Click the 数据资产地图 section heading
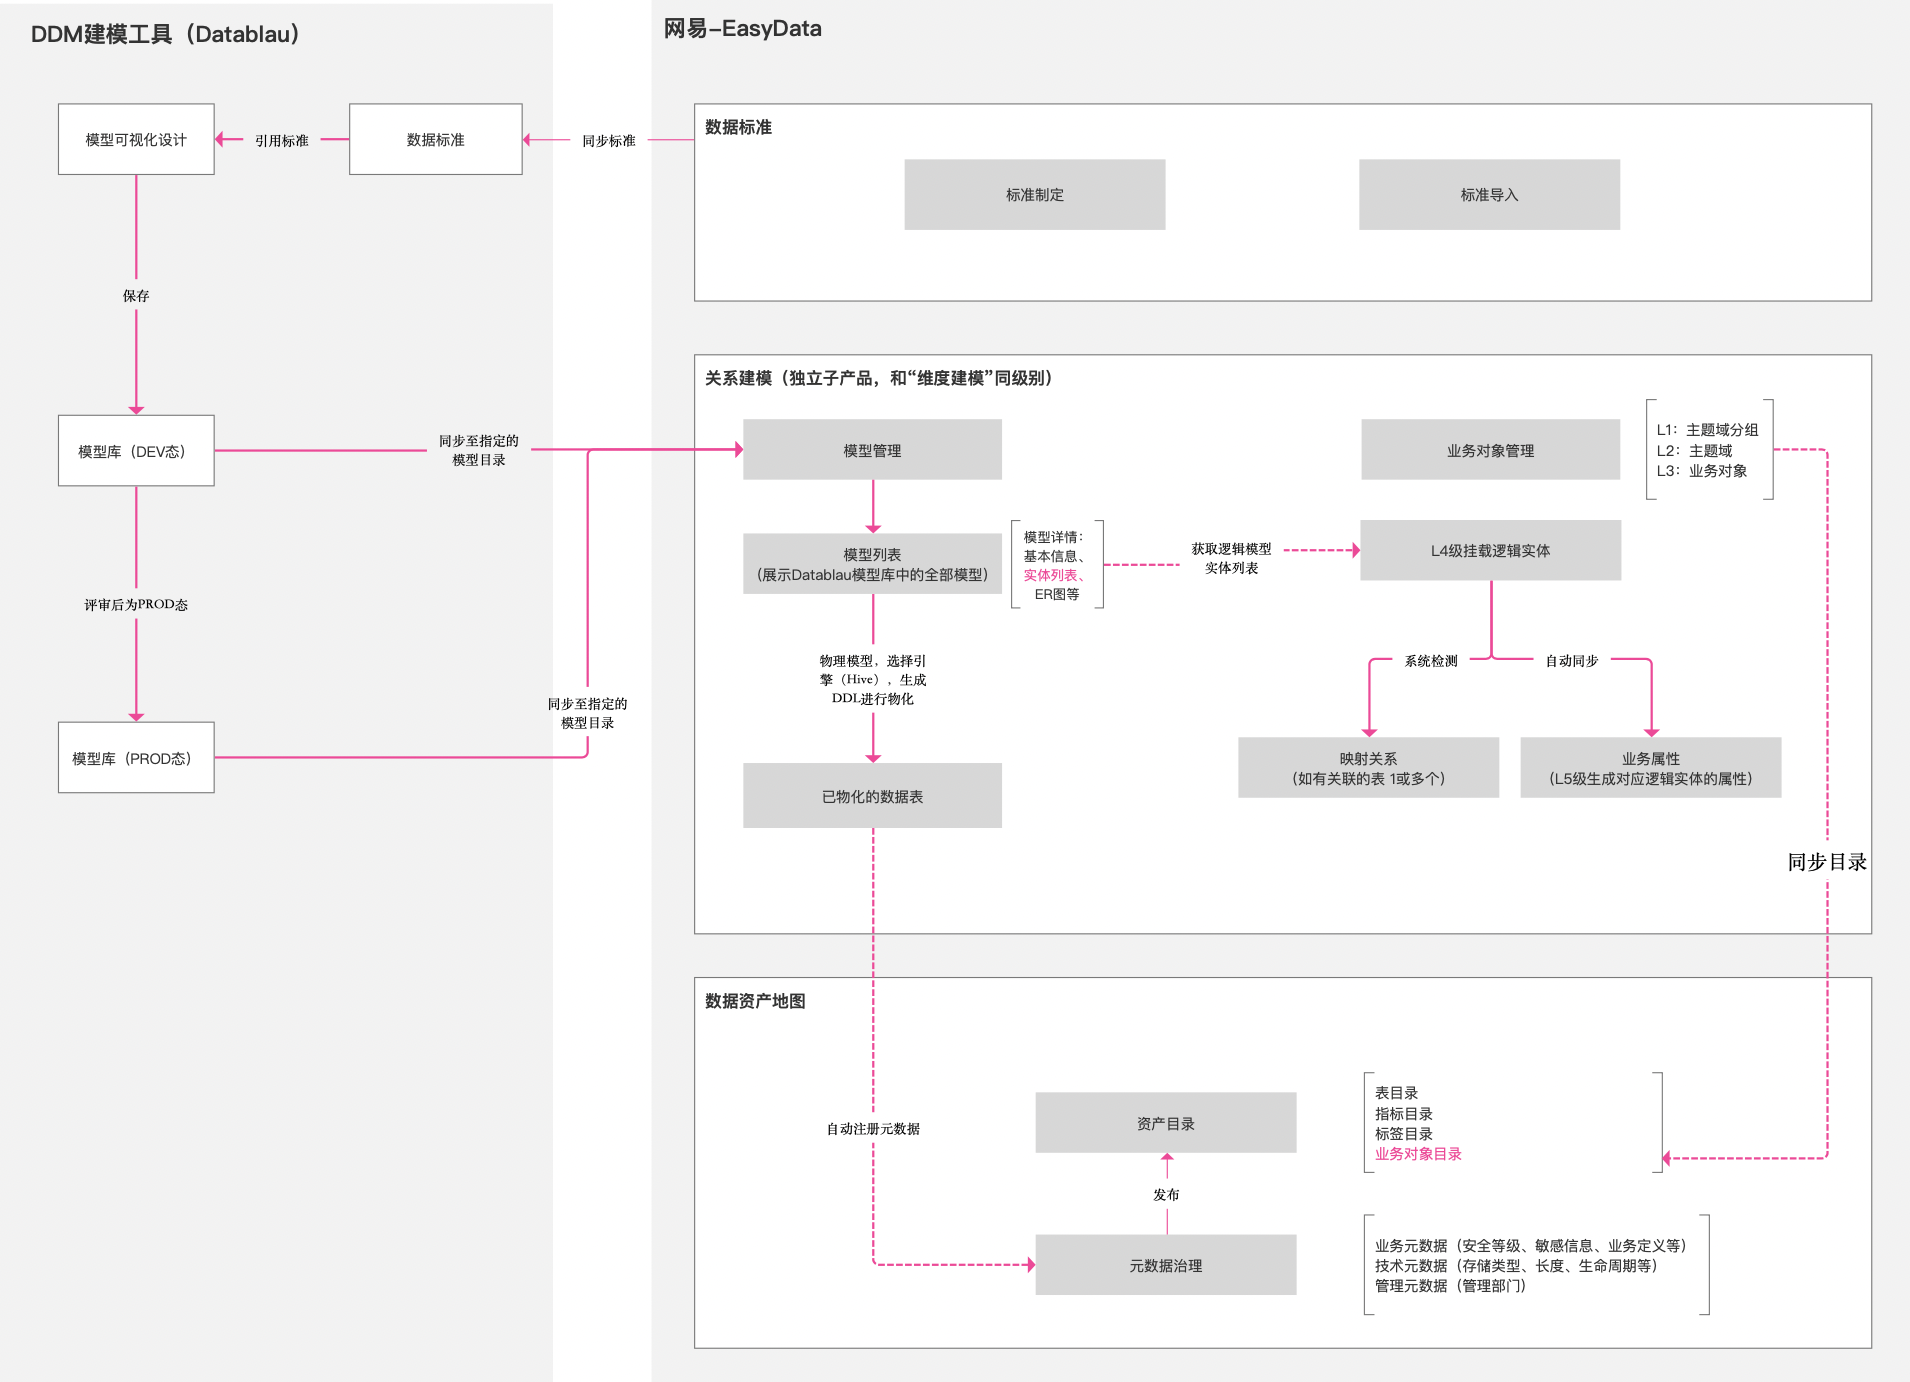 (x=755, y=1001)
